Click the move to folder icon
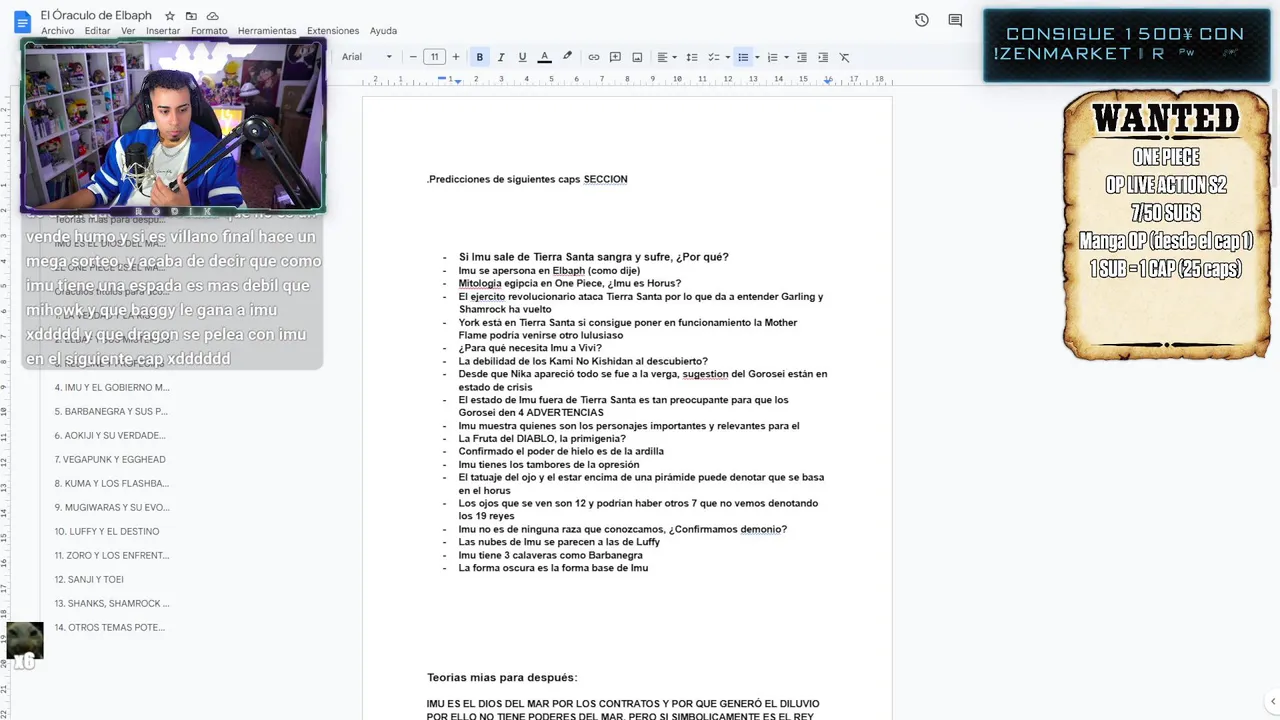 pos(191,16)
